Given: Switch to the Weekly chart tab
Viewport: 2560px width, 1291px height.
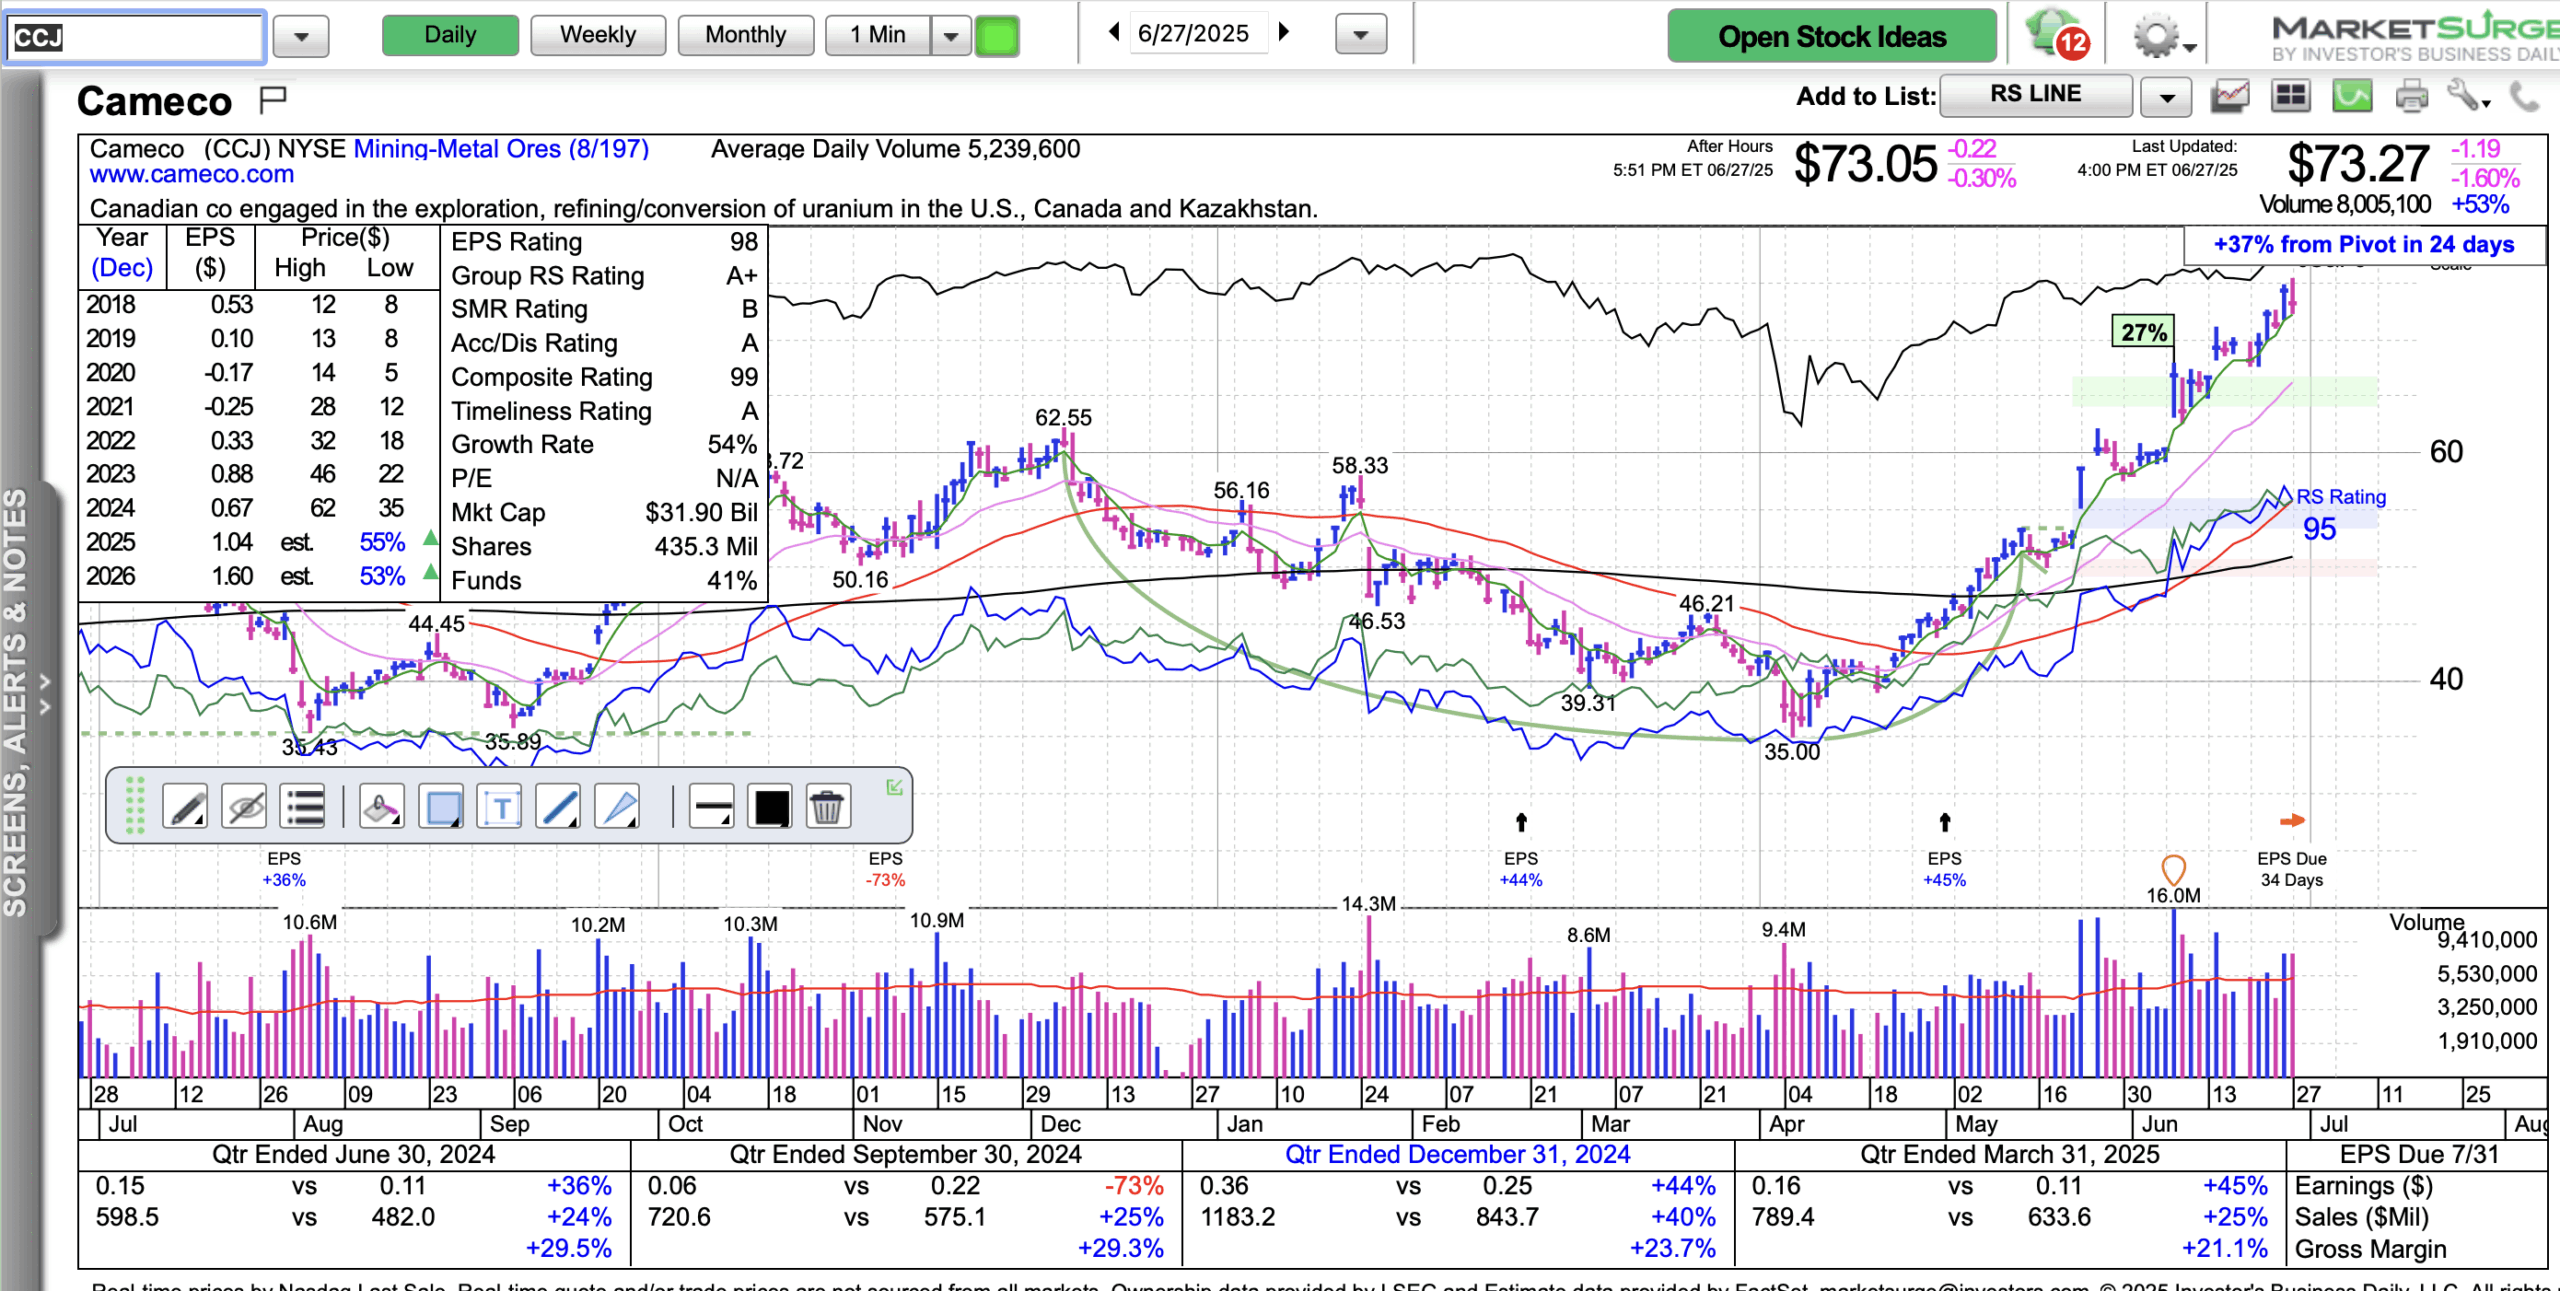Looking at the screenshot, I should tap(597, 35).
